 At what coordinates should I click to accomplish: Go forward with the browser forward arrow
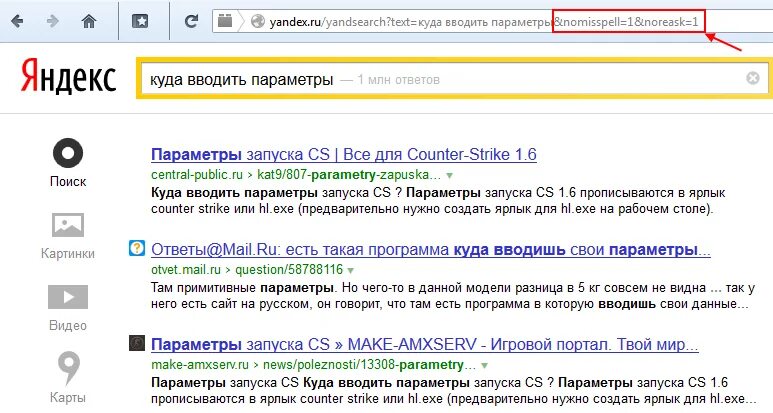point(52,21)
